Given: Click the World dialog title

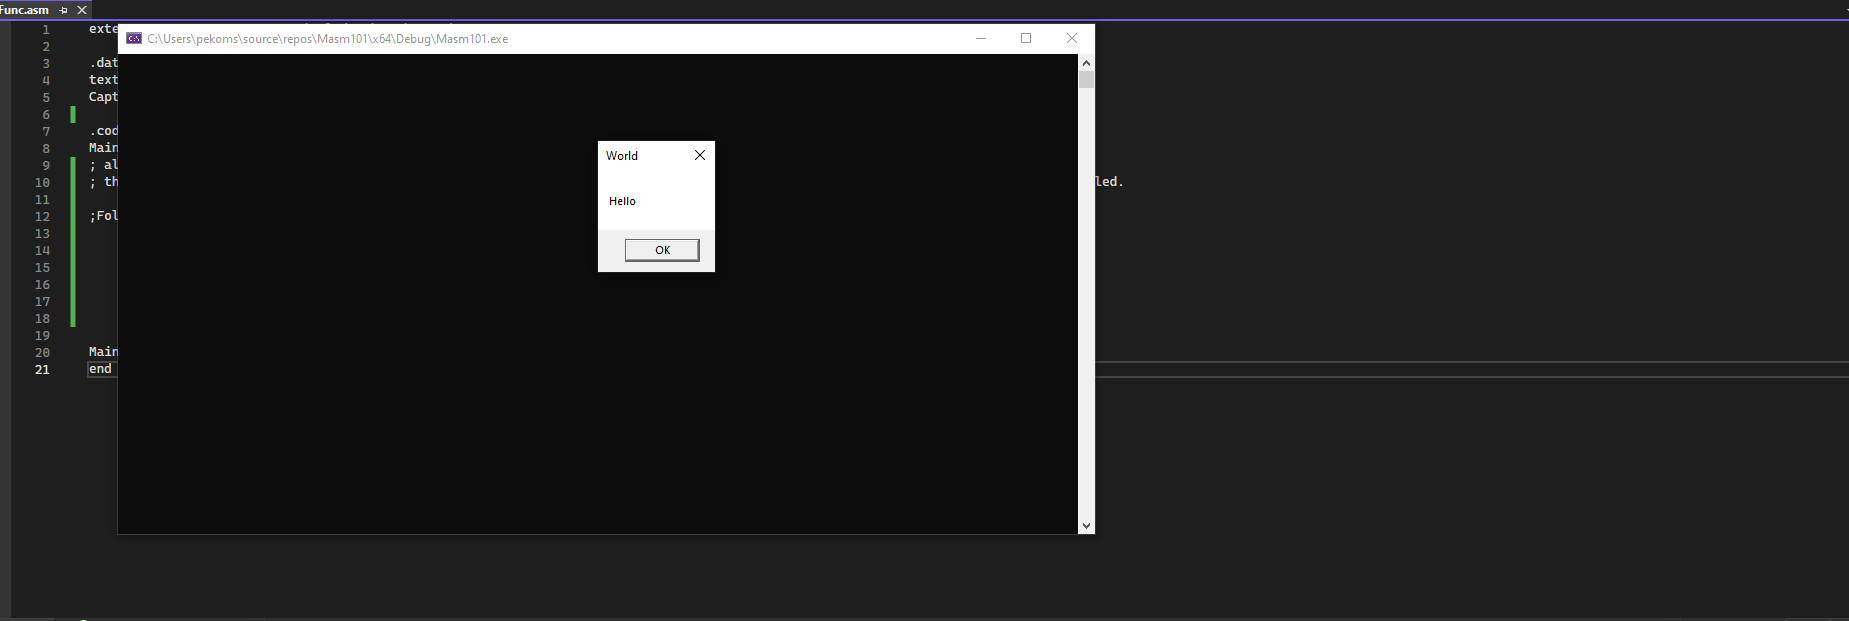Looking at the screenshot, I should point(621,156).
